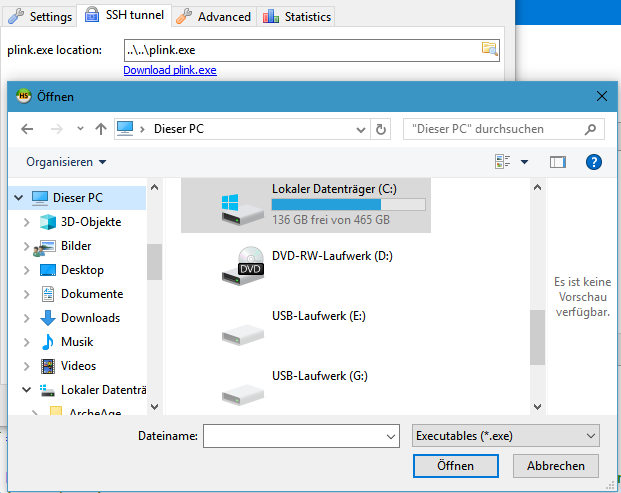Switch to the SSH tunnel tab
This screenshot has height=493, width=621.
coord(124,15)
